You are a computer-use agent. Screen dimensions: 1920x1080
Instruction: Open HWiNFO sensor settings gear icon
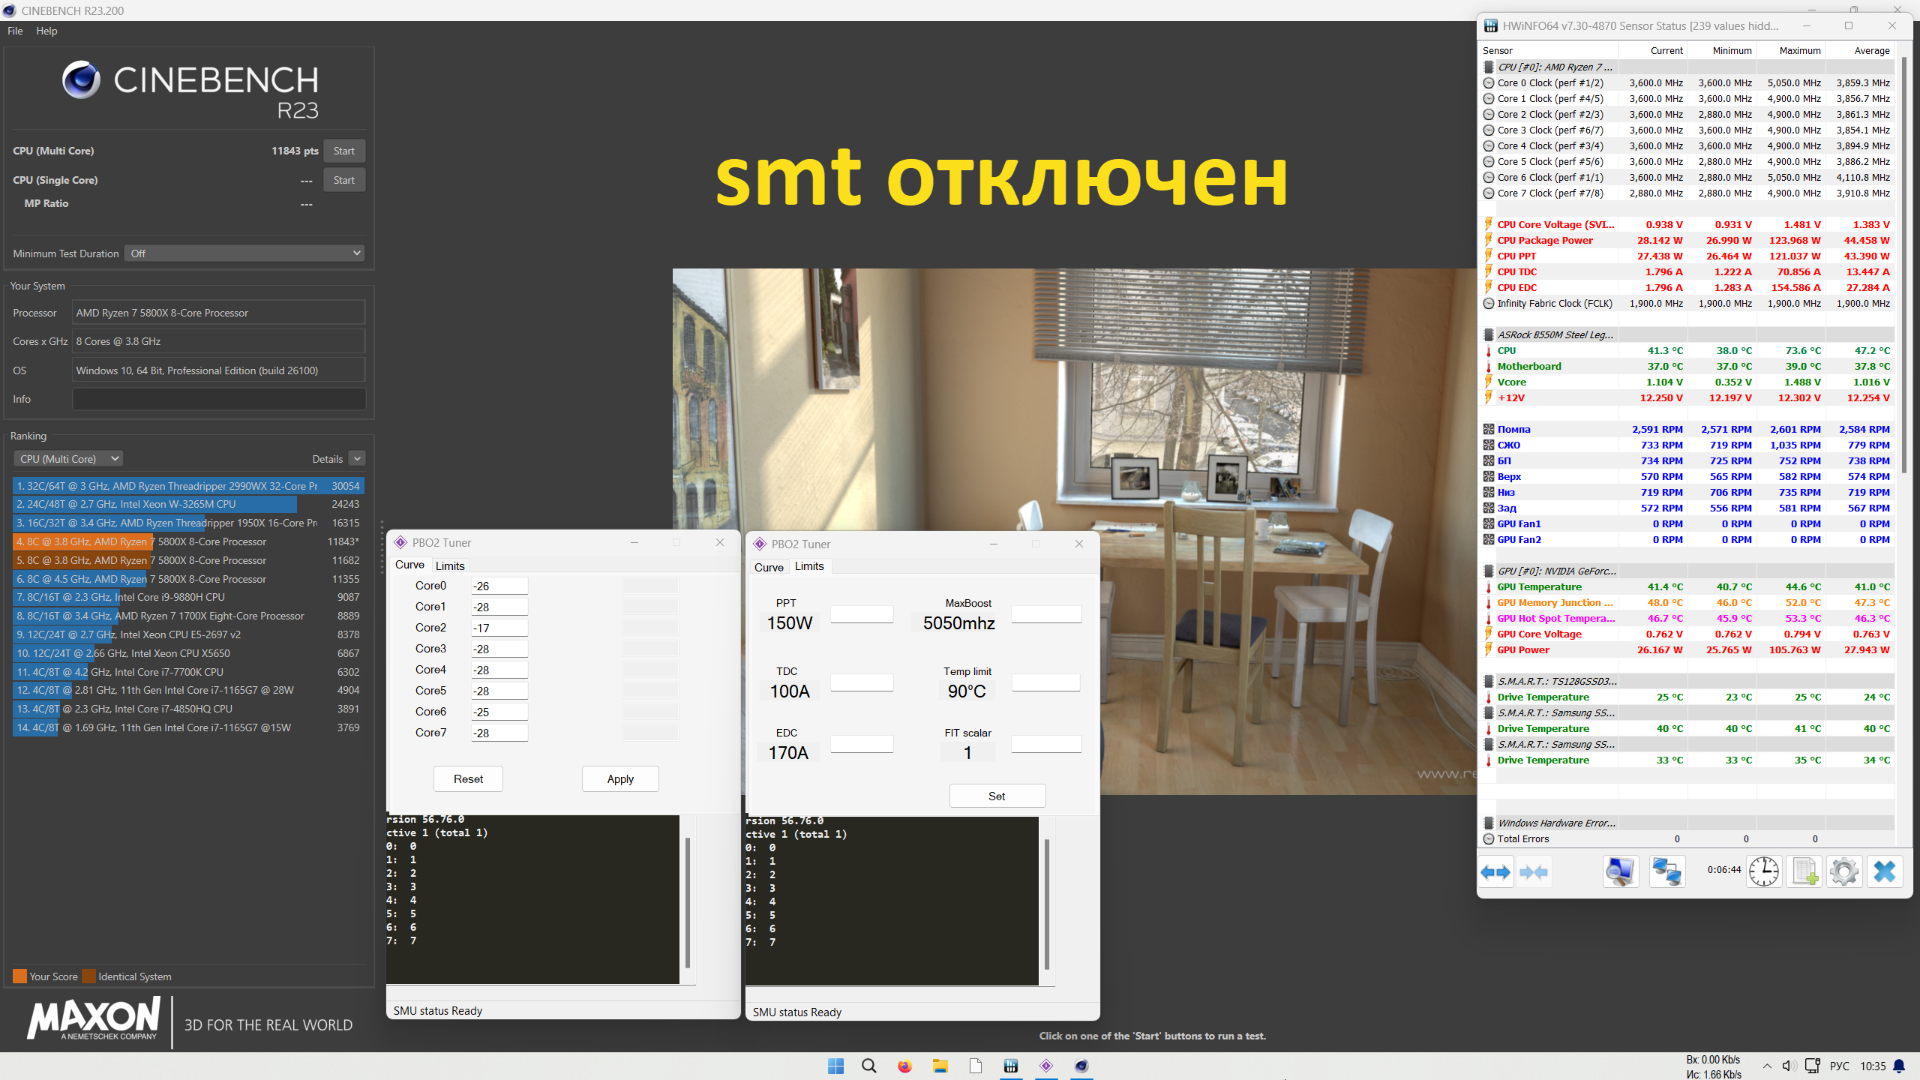click(x=1844, y=872)
